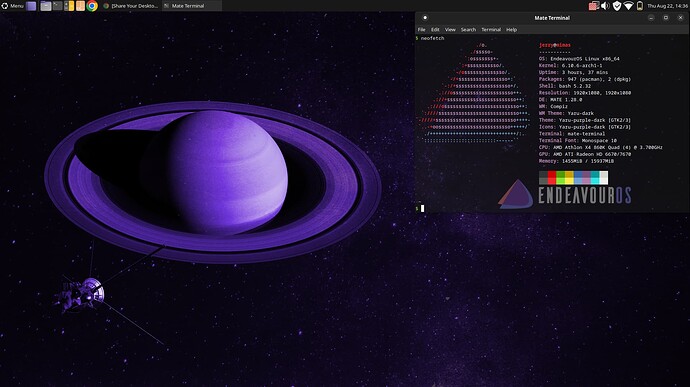Click the DE: MATE 1.28.0 line

(560, 100)
